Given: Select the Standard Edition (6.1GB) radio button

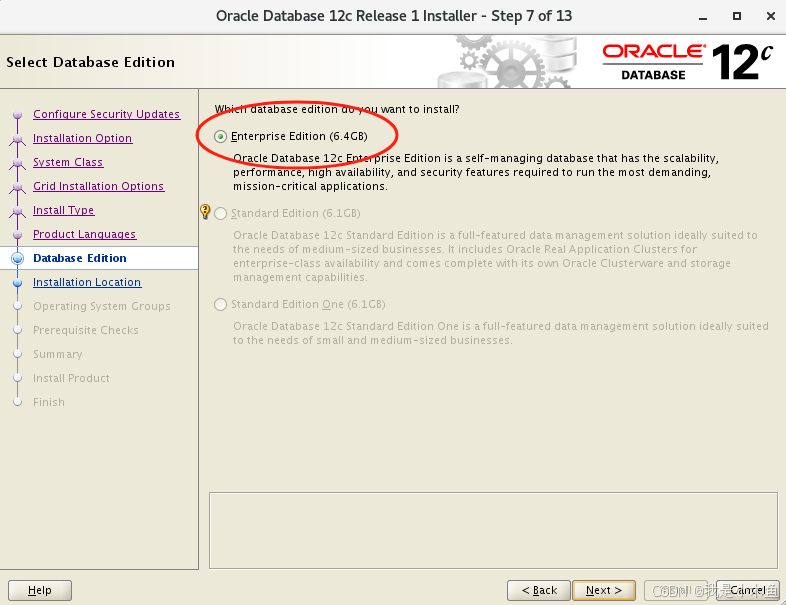Looking at the screenshot, I should tap(220, 214).
